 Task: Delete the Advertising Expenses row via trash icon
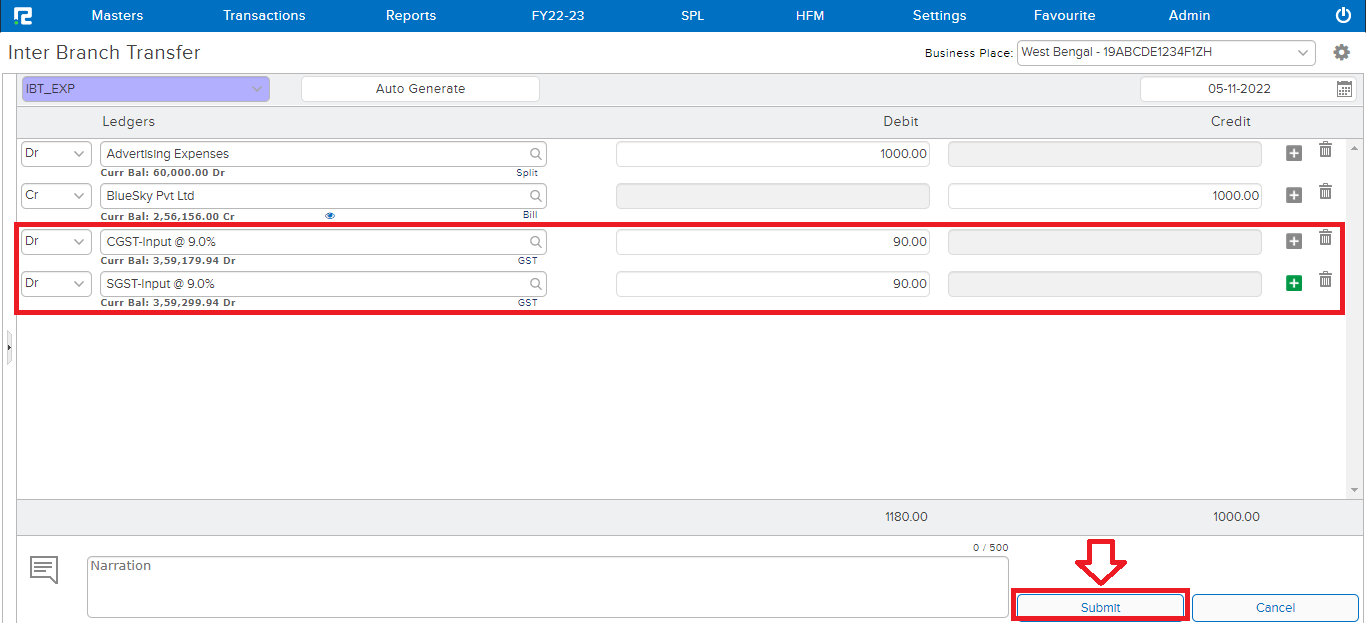pos(1325,150)
